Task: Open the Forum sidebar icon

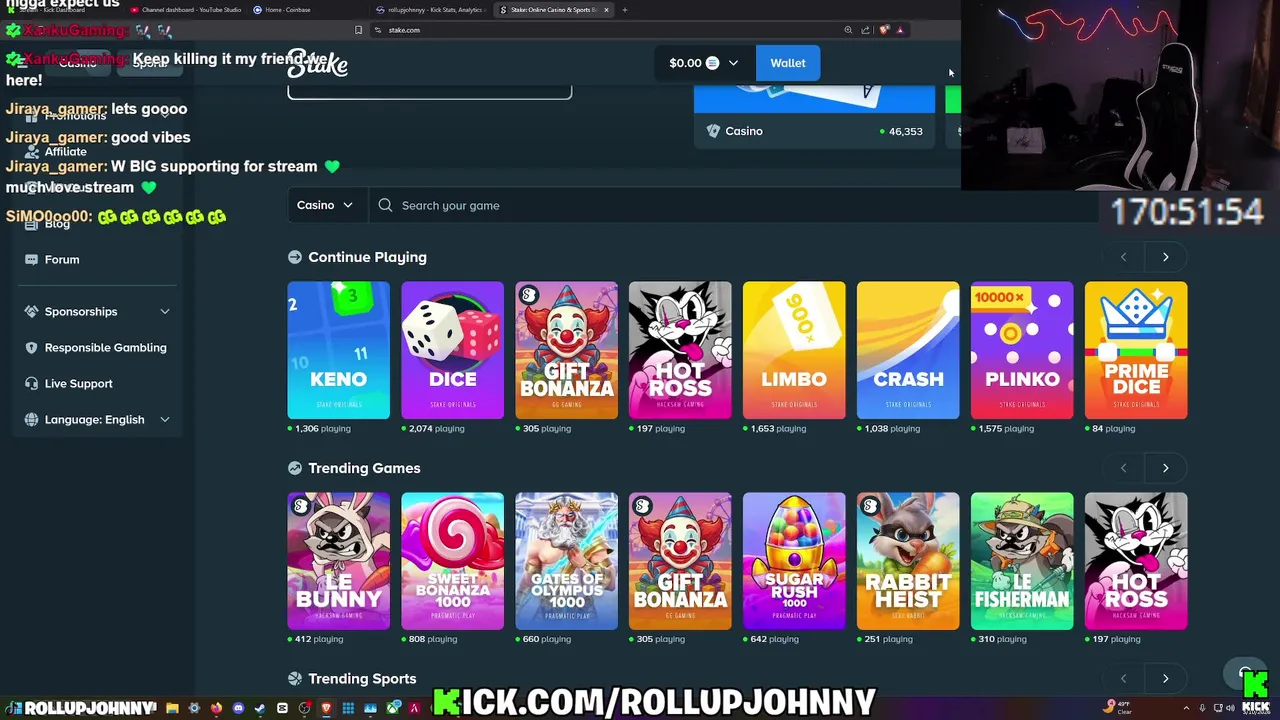Action: click(x=31, y=259)
